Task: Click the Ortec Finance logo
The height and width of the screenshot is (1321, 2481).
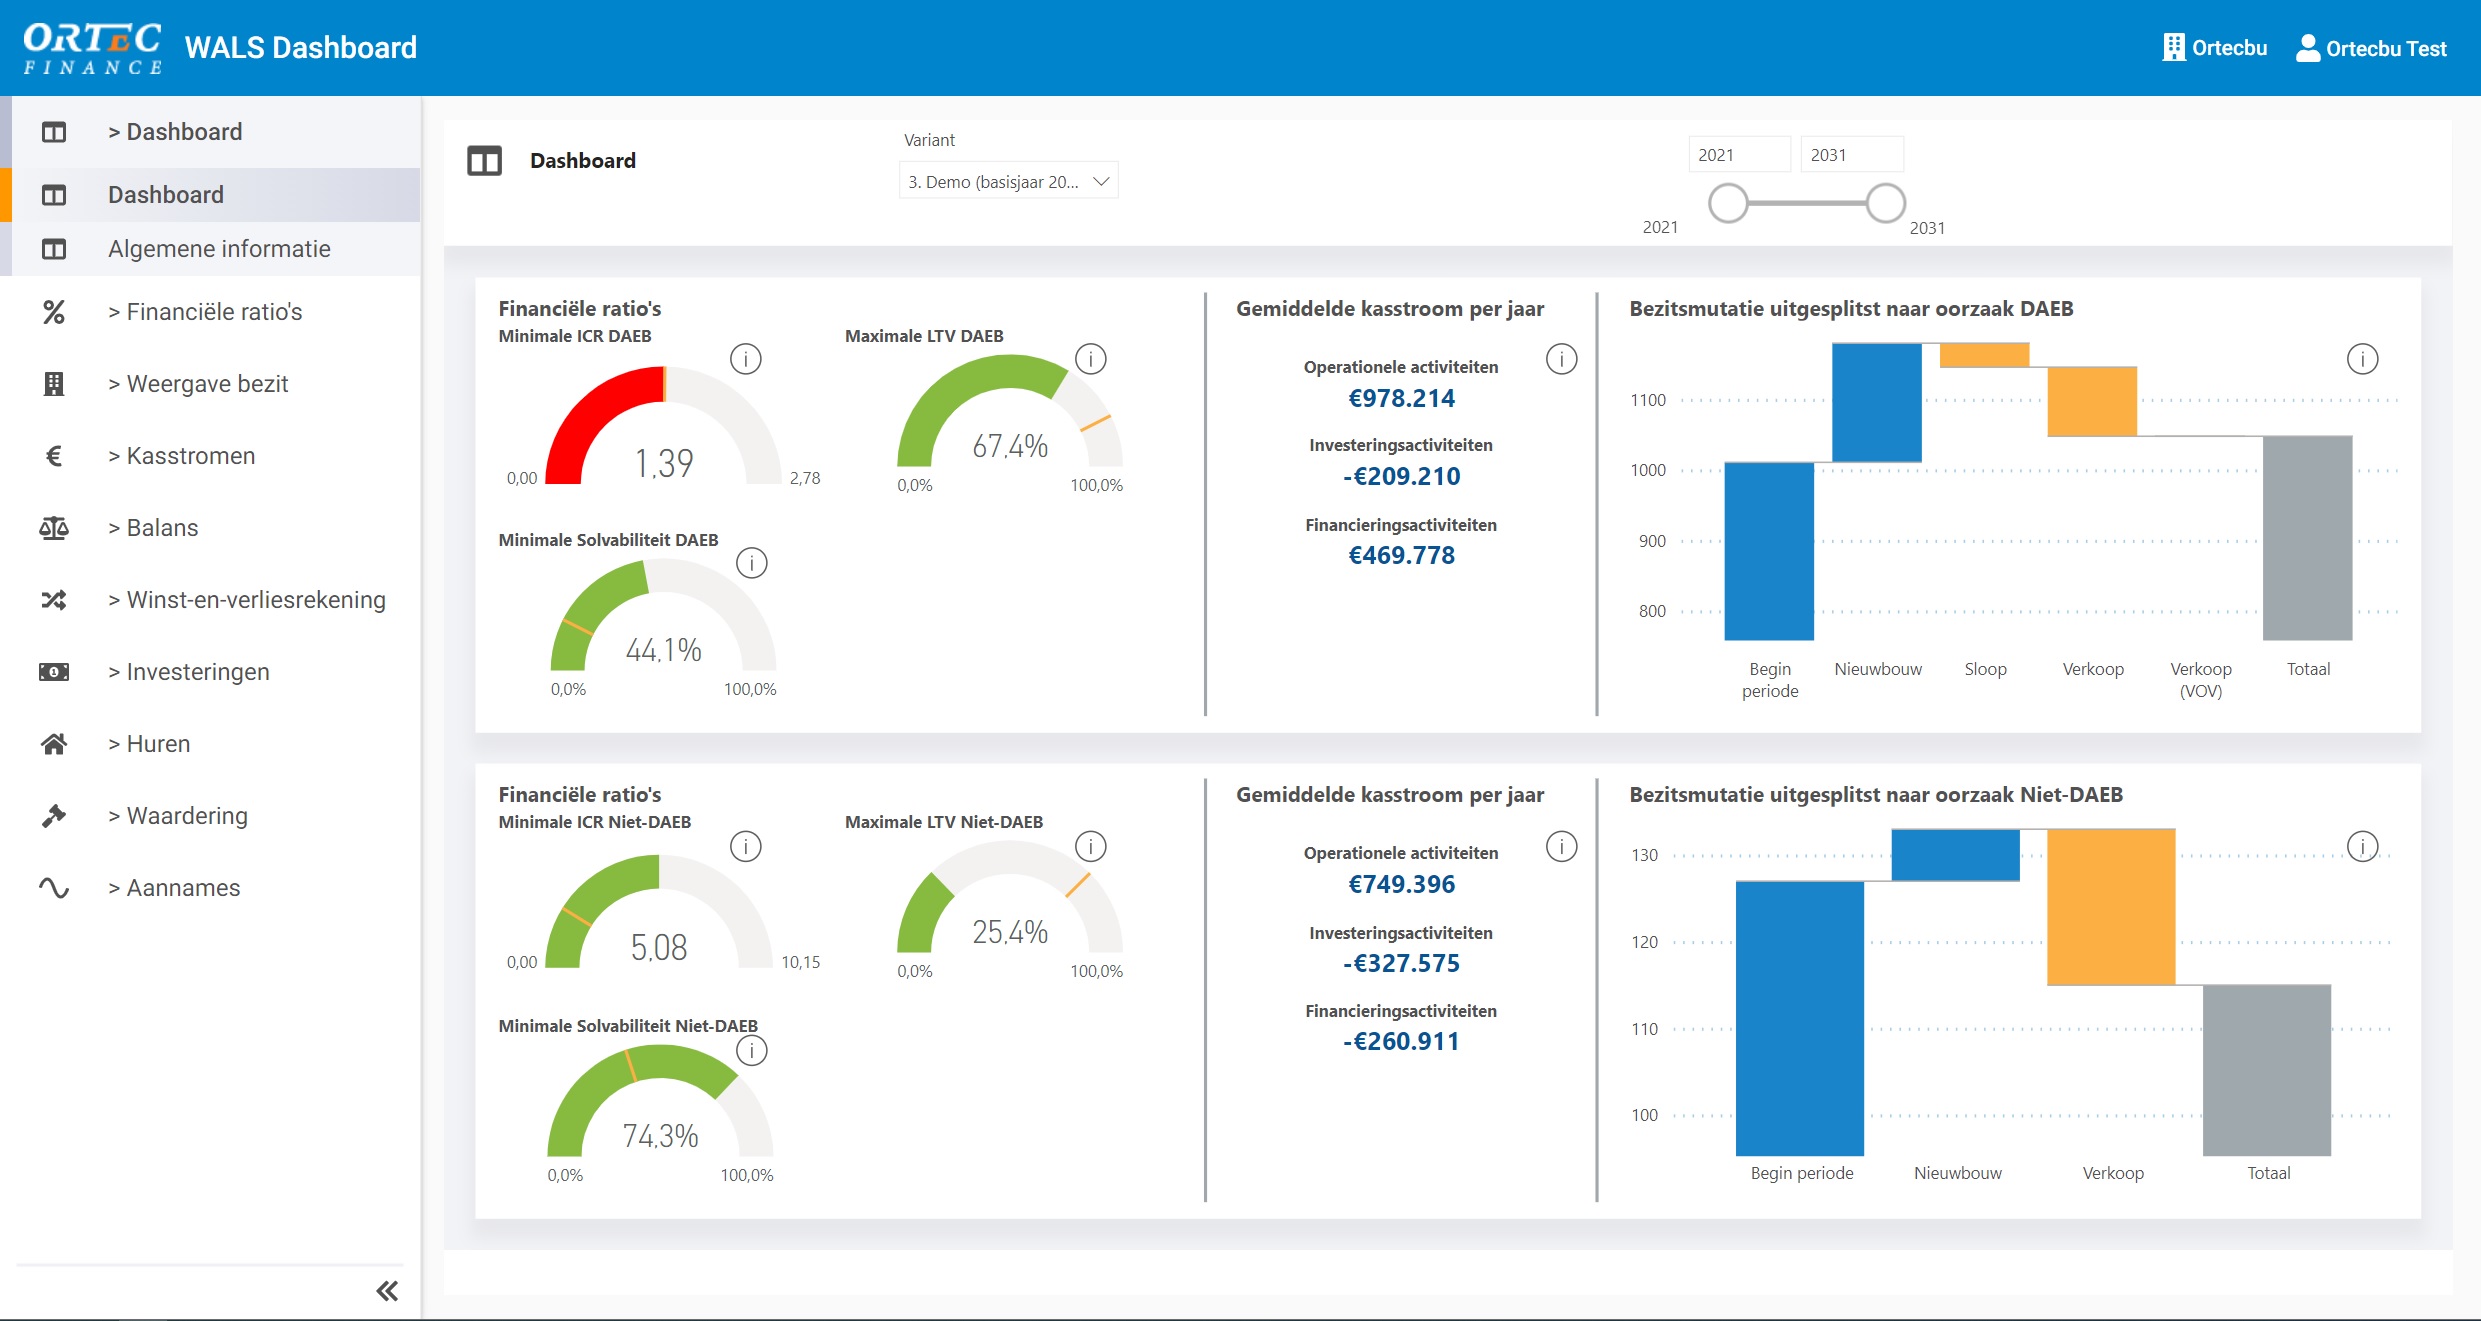Action: coord(93,47)
